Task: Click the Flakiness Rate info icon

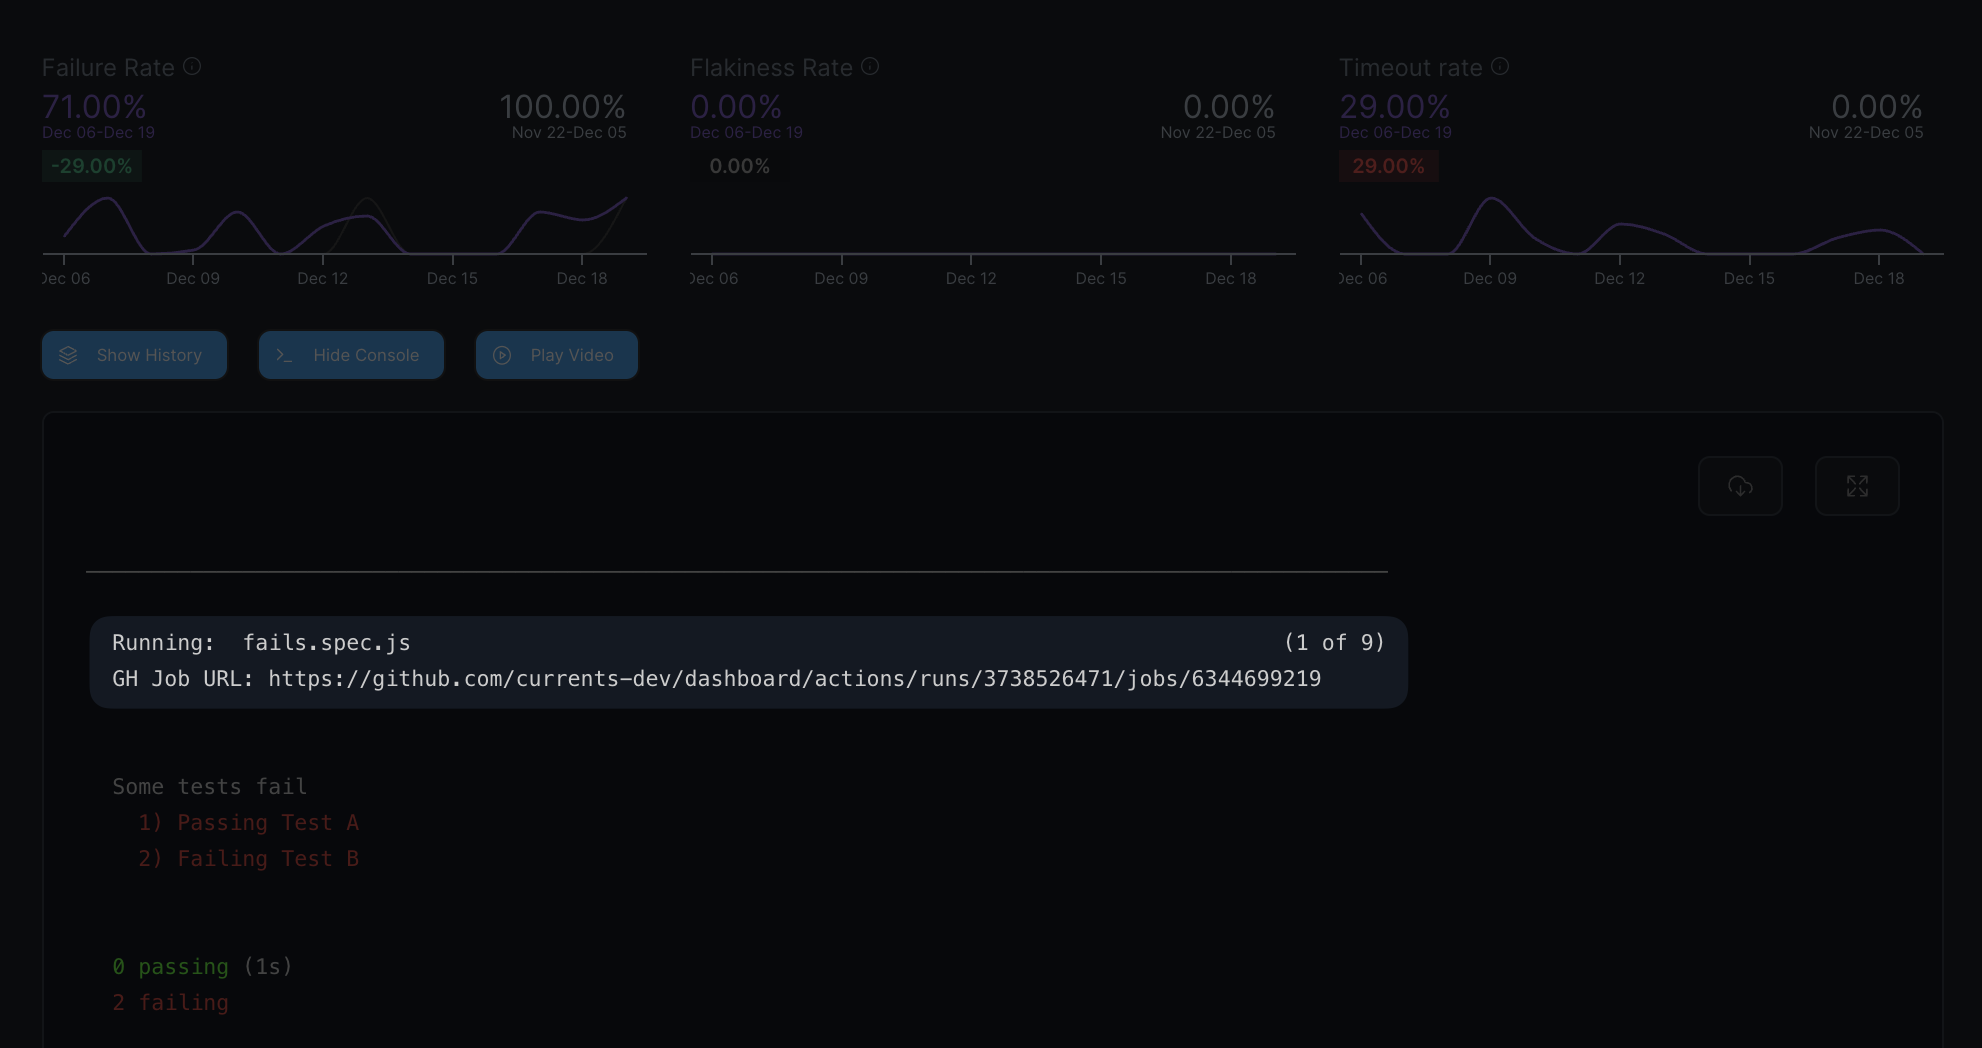Action: pyautogui.click(x=870, y=67)
